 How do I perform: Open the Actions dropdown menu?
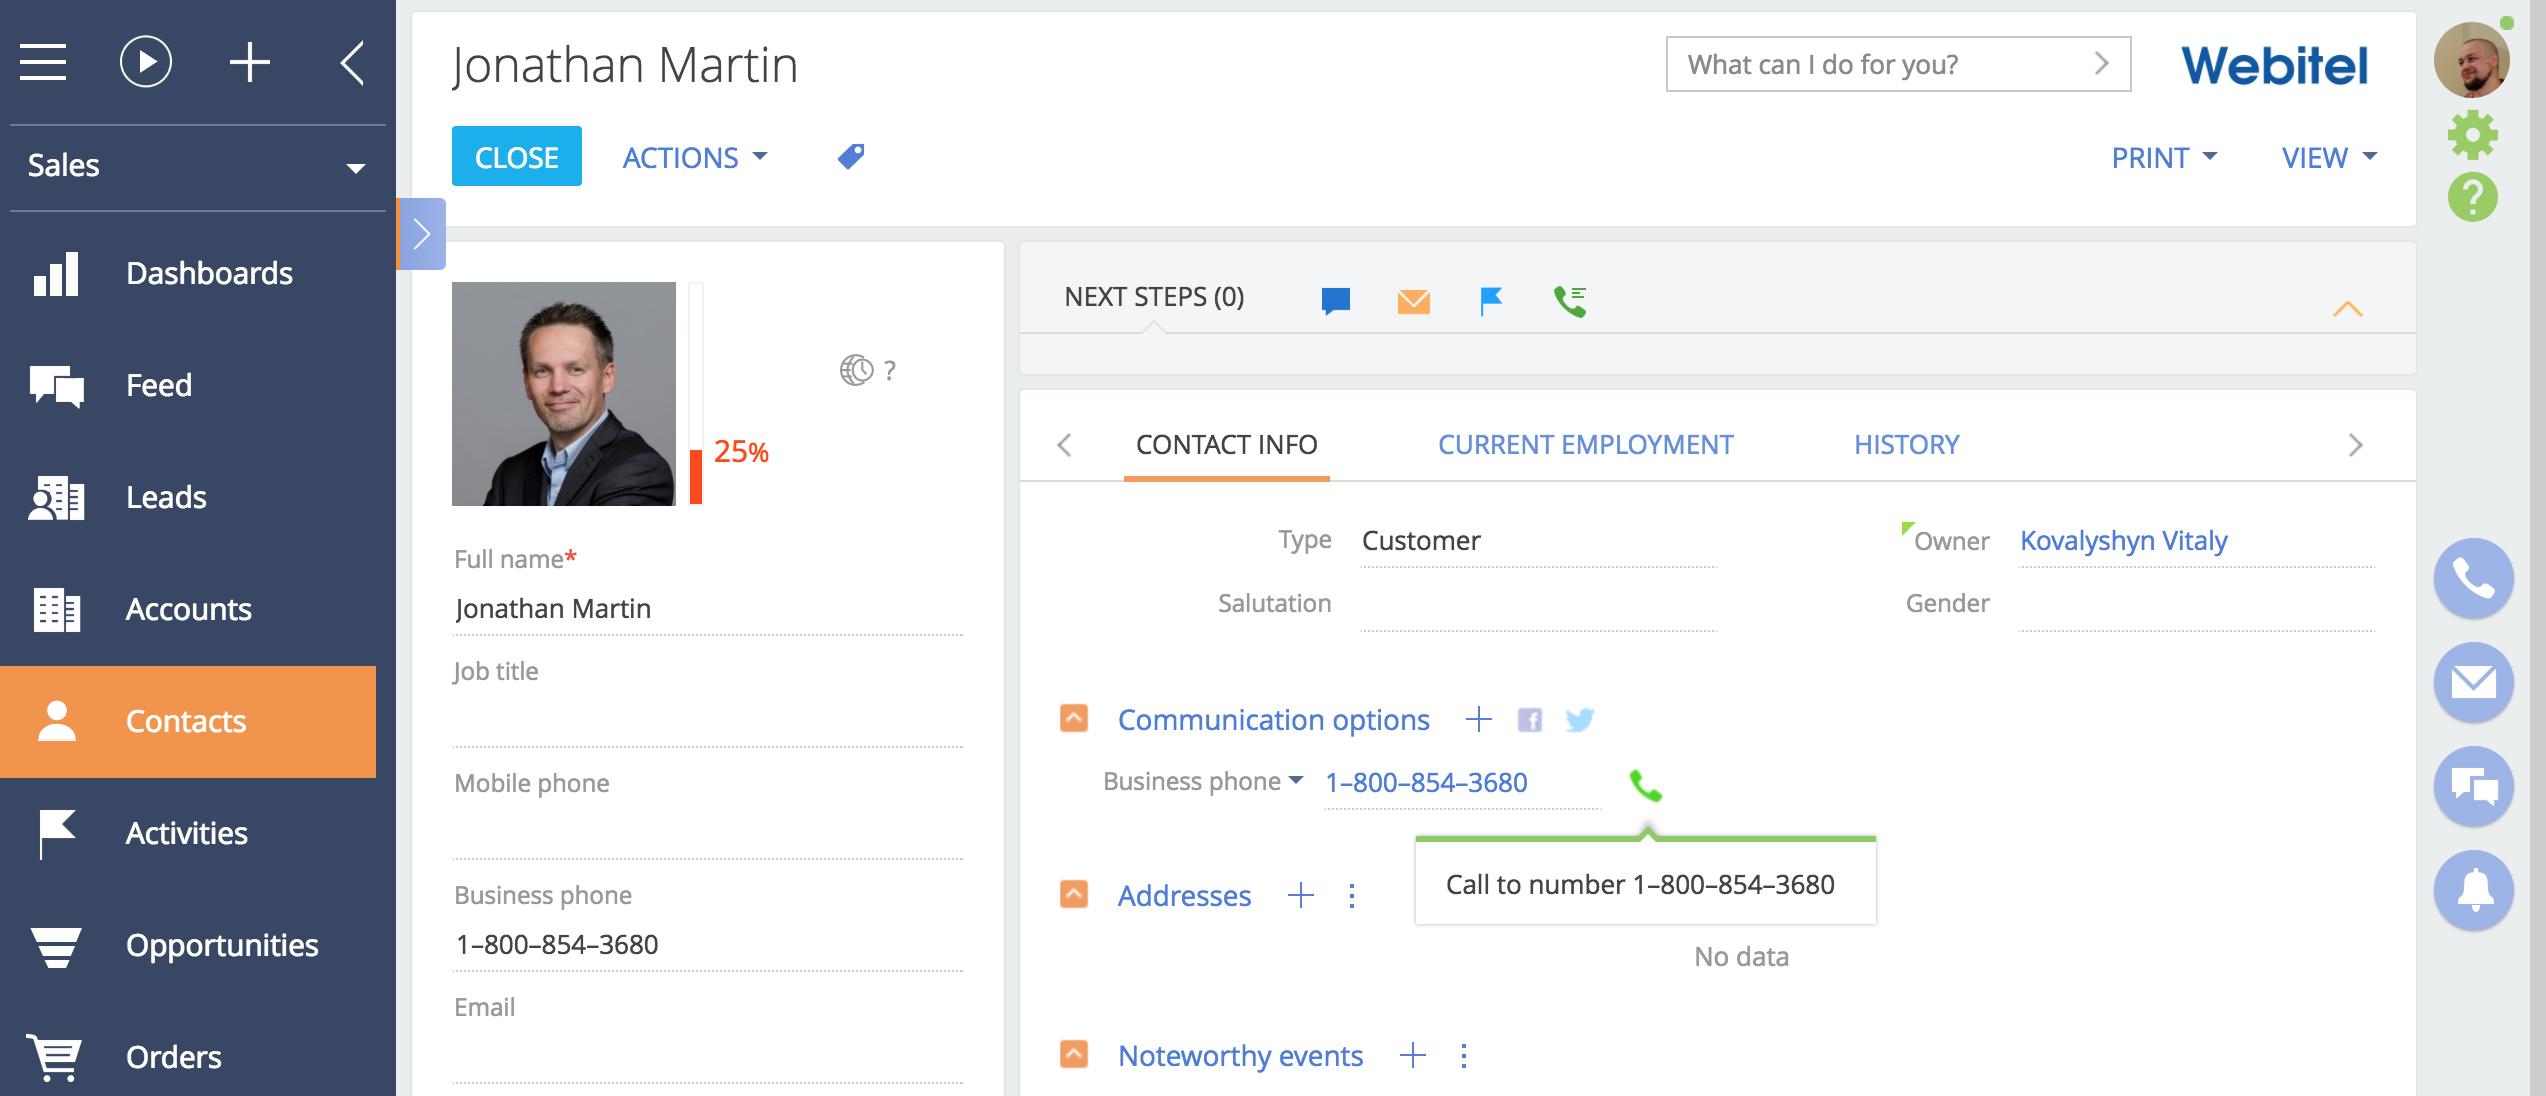(x=693, y=157)
